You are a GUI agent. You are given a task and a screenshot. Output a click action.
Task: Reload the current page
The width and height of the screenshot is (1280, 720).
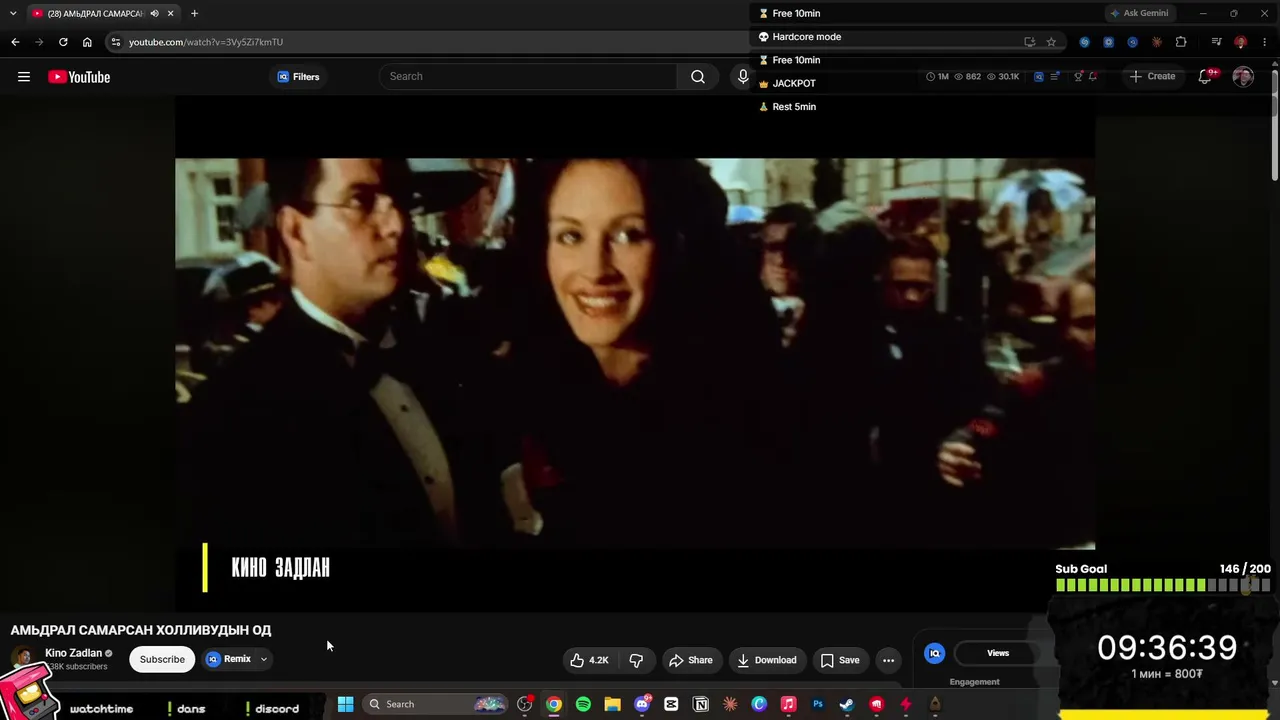click(x=63, y=42)
